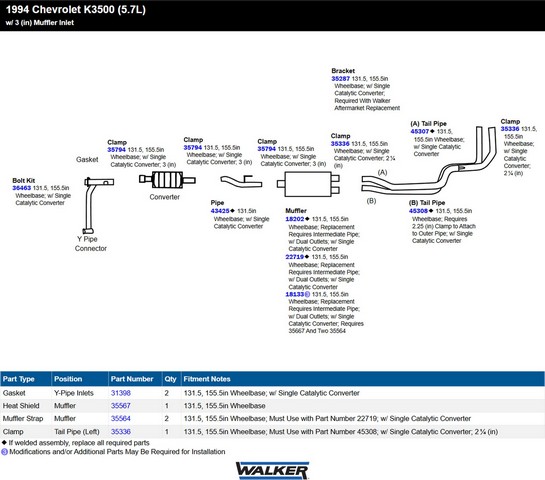Click the catalytic Converter diagram image

[x=167, y=180]
